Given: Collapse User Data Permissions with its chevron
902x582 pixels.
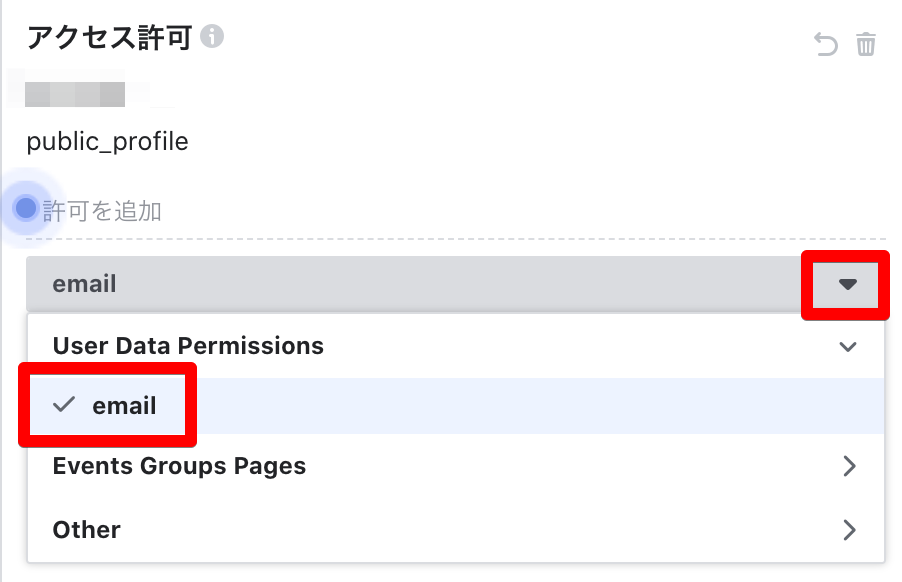Looking at the screenshot, I should point(848,347).
